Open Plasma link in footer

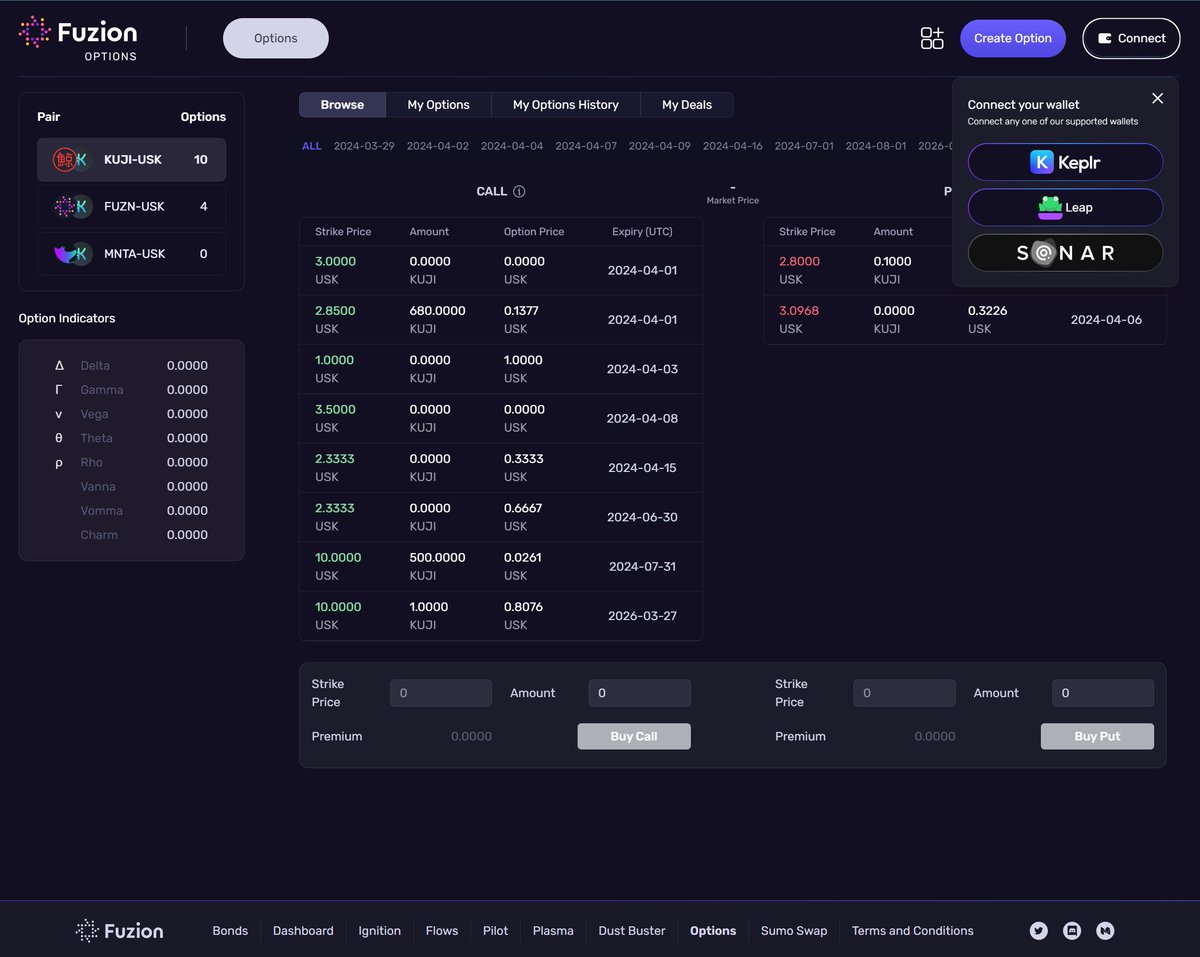click(553, 931)
